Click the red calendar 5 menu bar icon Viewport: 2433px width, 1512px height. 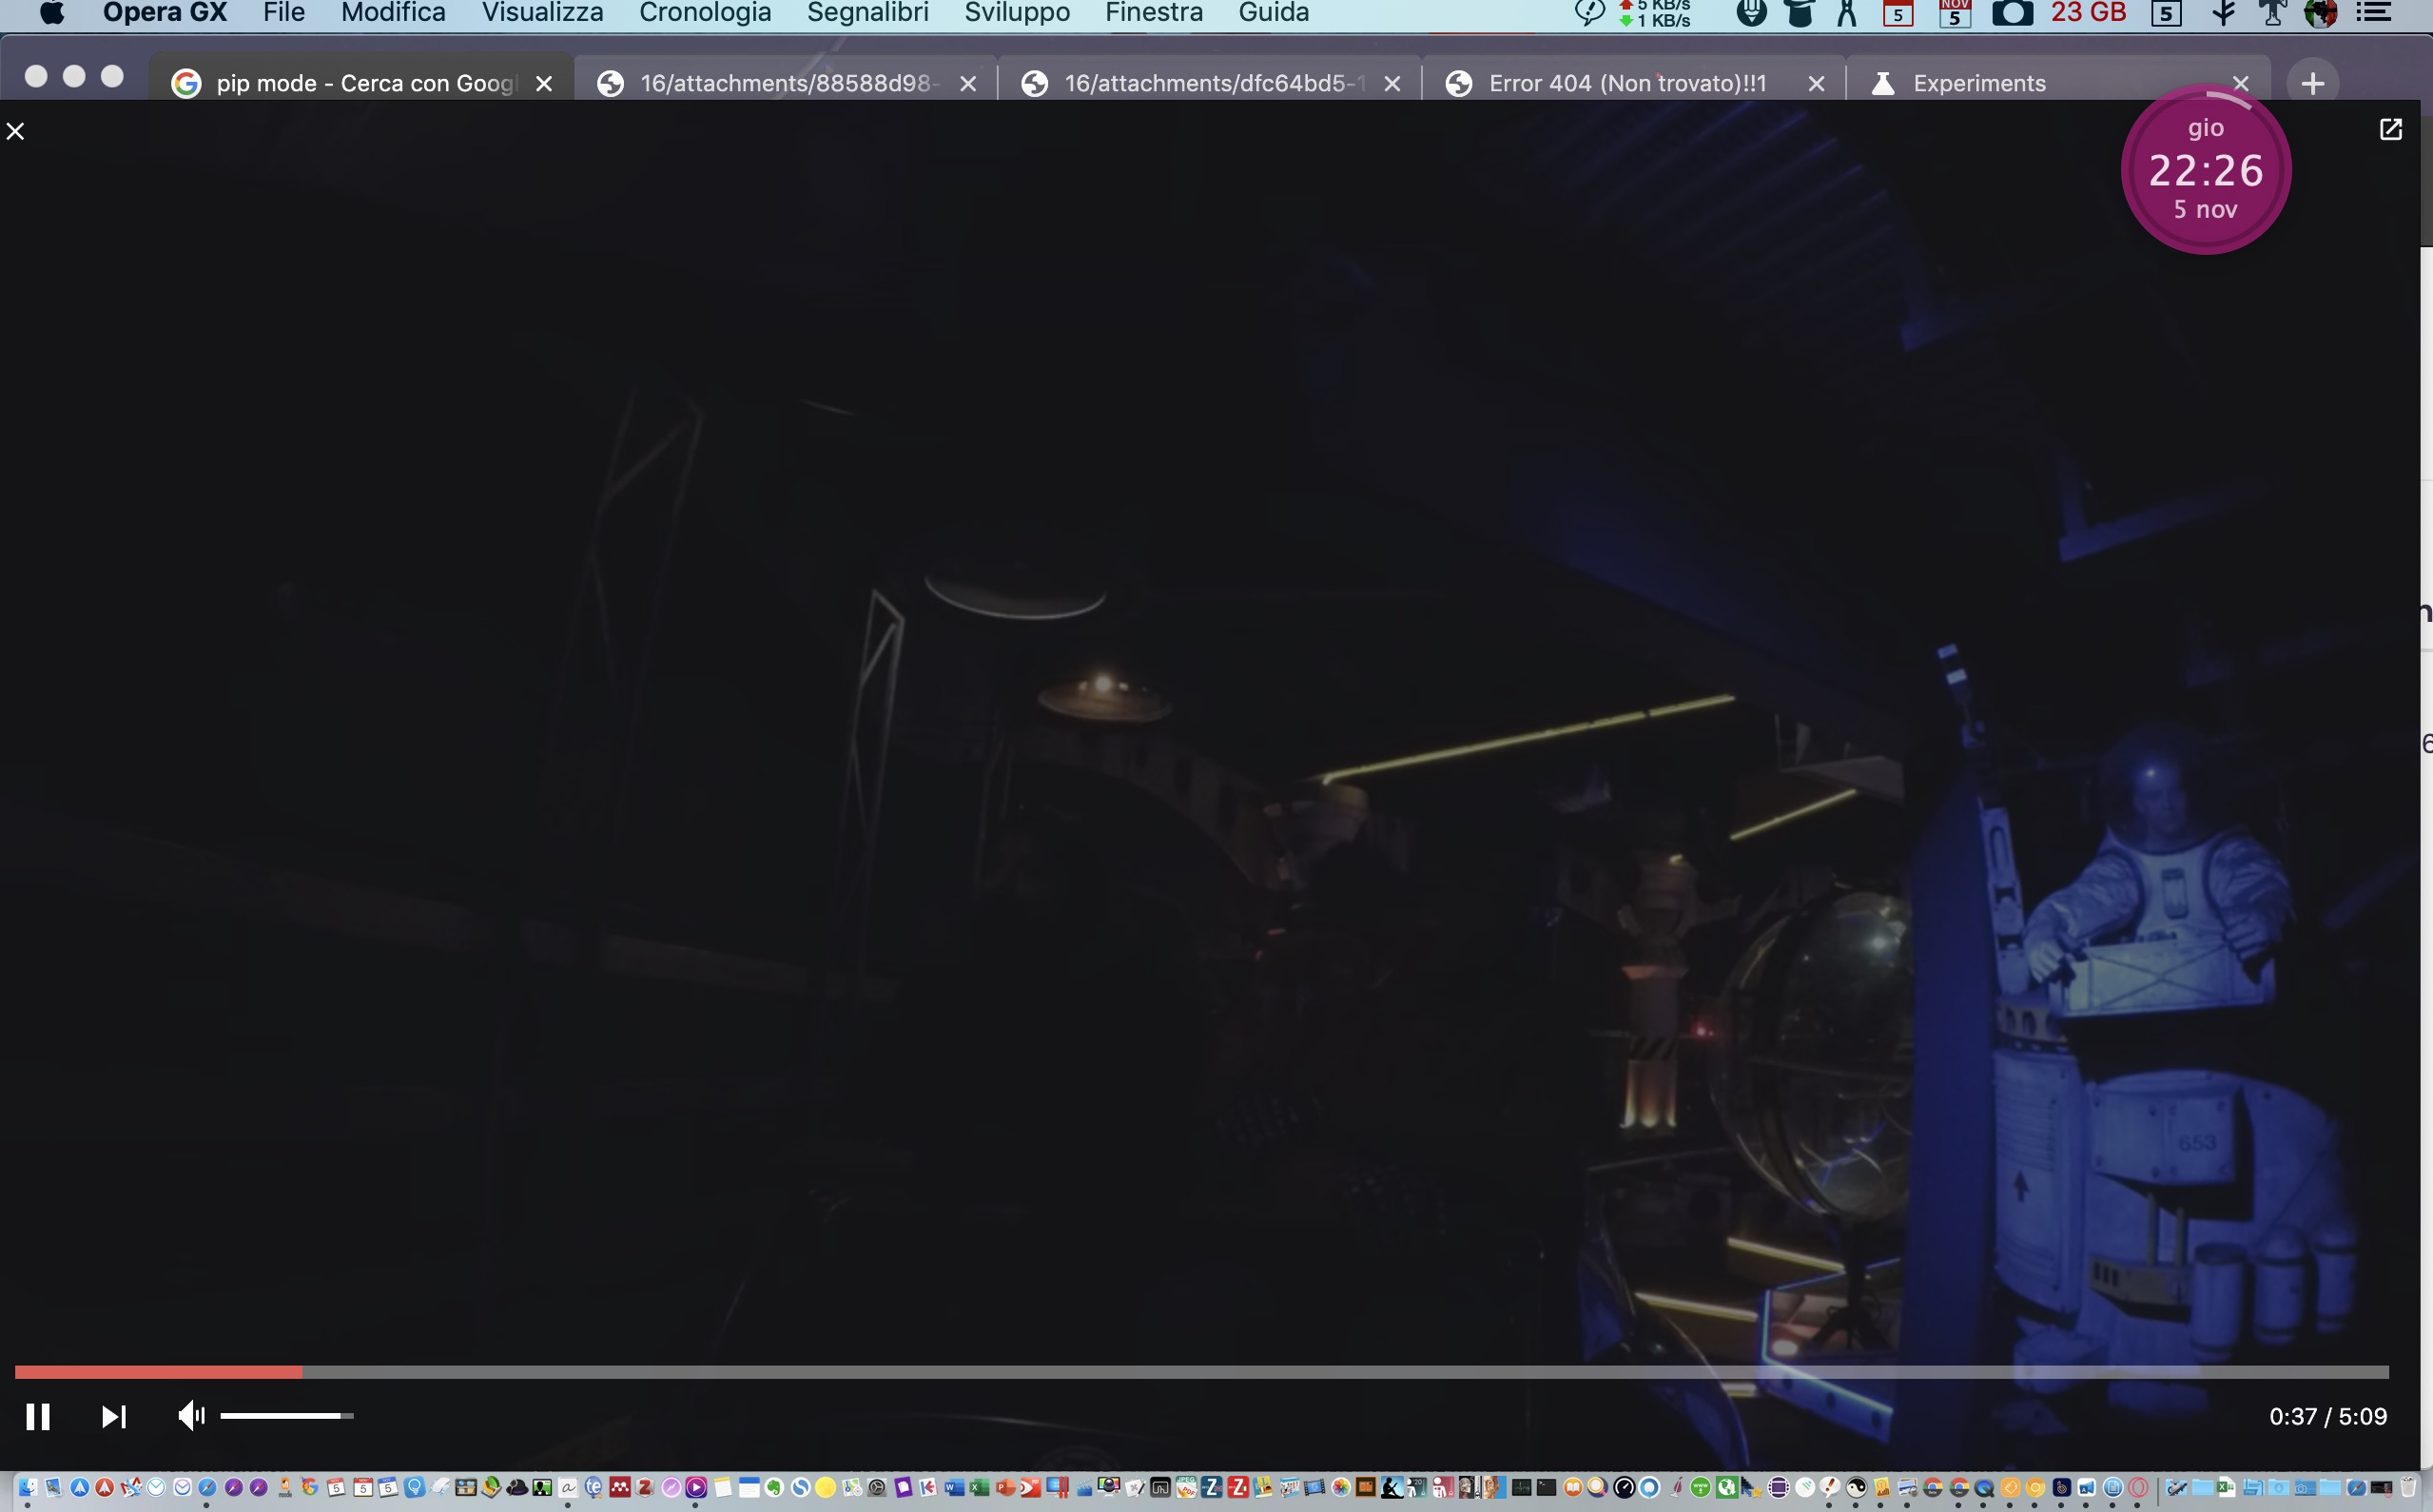1898,14
